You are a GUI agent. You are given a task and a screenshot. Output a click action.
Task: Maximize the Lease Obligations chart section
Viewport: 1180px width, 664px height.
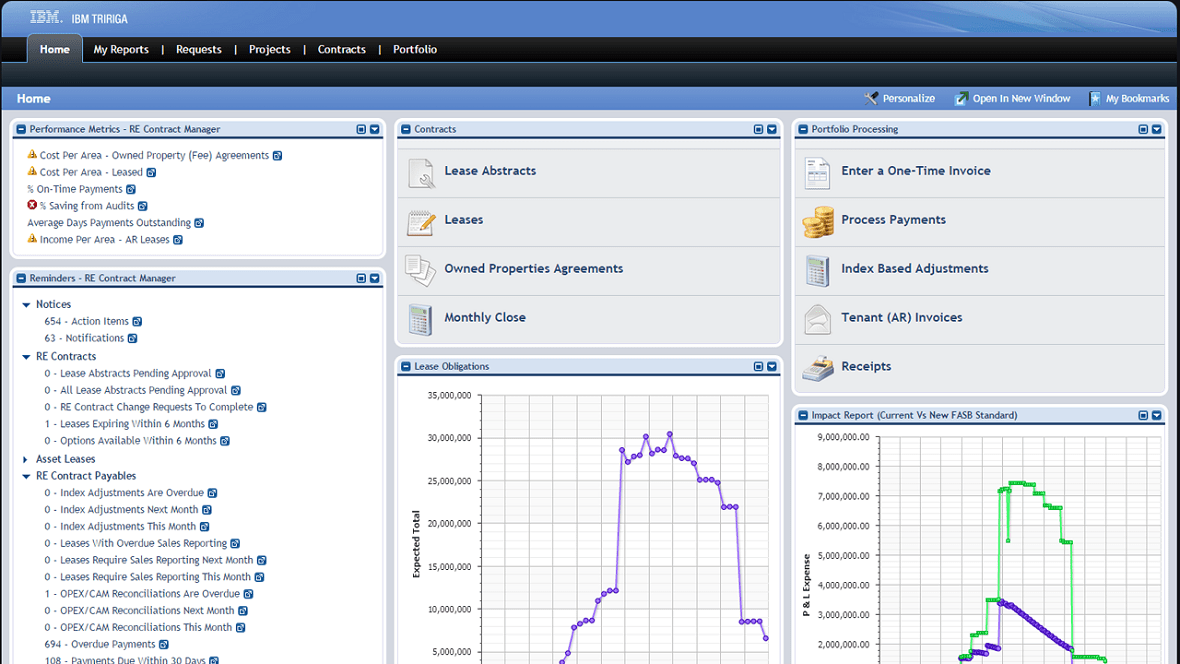click(x=759, y=367)
